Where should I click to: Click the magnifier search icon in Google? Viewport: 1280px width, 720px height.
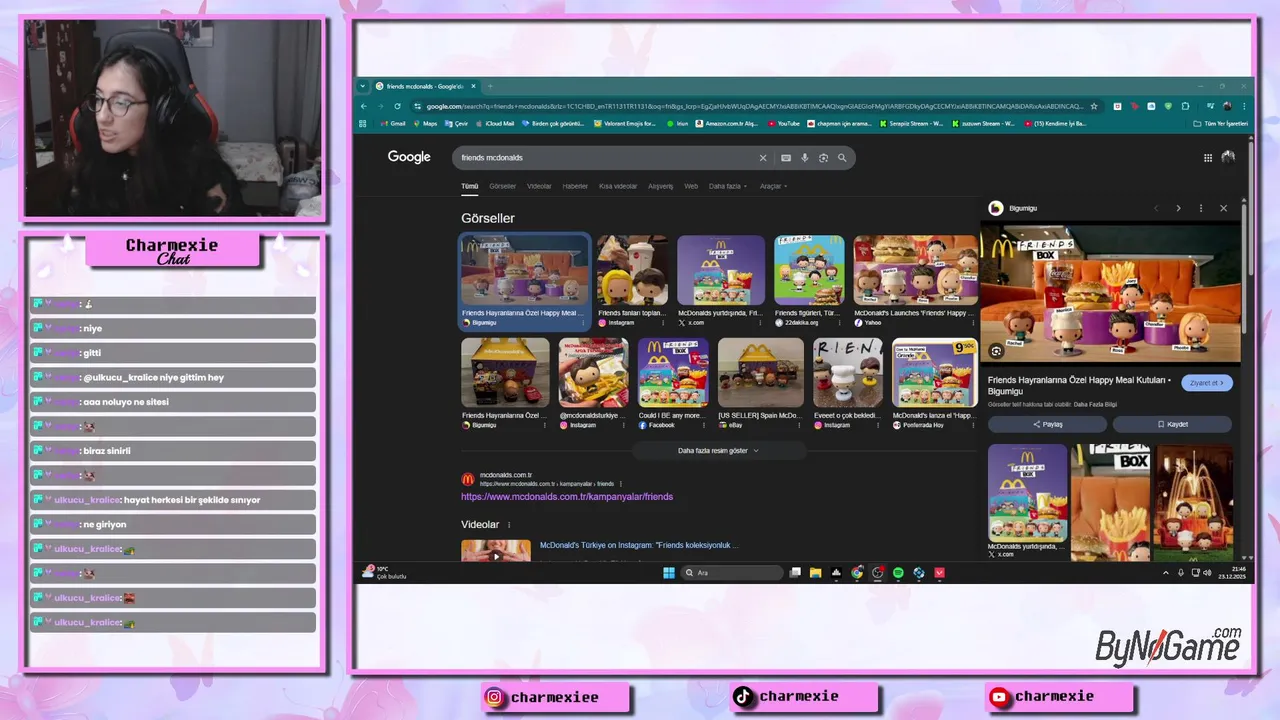point(842,158)
